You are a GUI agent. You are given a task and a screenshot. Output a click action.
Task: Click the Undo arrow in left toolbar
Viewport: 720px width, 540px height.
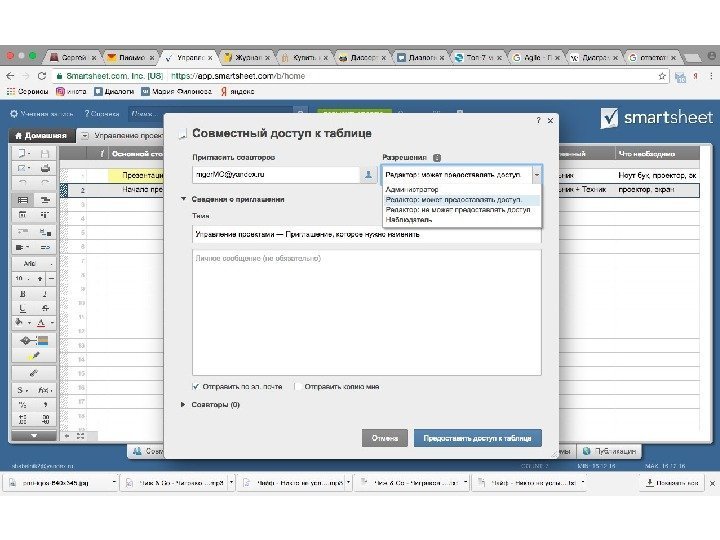click(22, 183)
